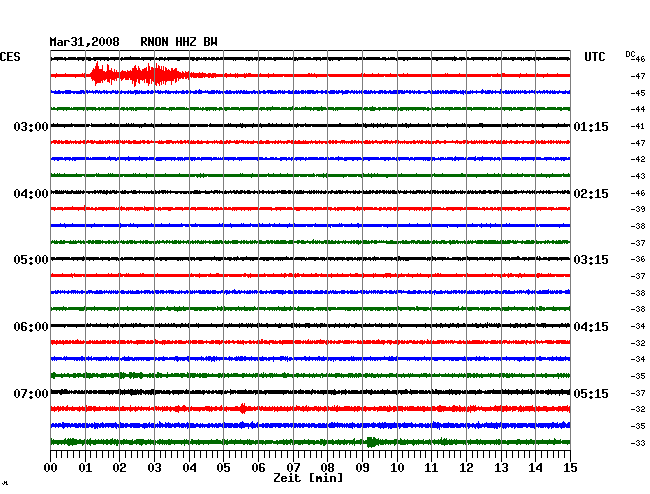Click minute label 11 on axis
This screenshot has width=650, height=494.
pyautogui.click(x=432, y=468)
